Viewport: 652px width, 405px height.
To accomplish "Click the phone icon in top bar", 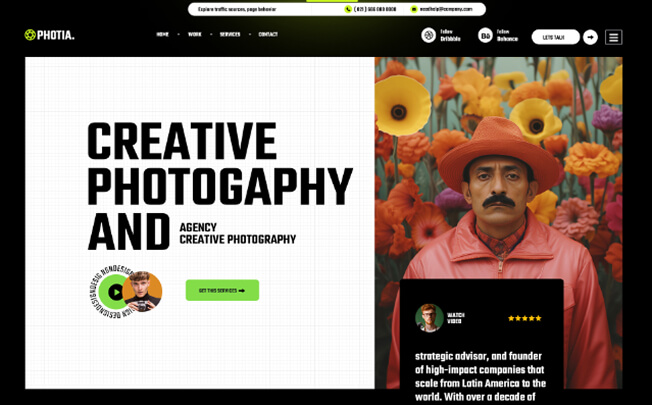I will point(348,9).
